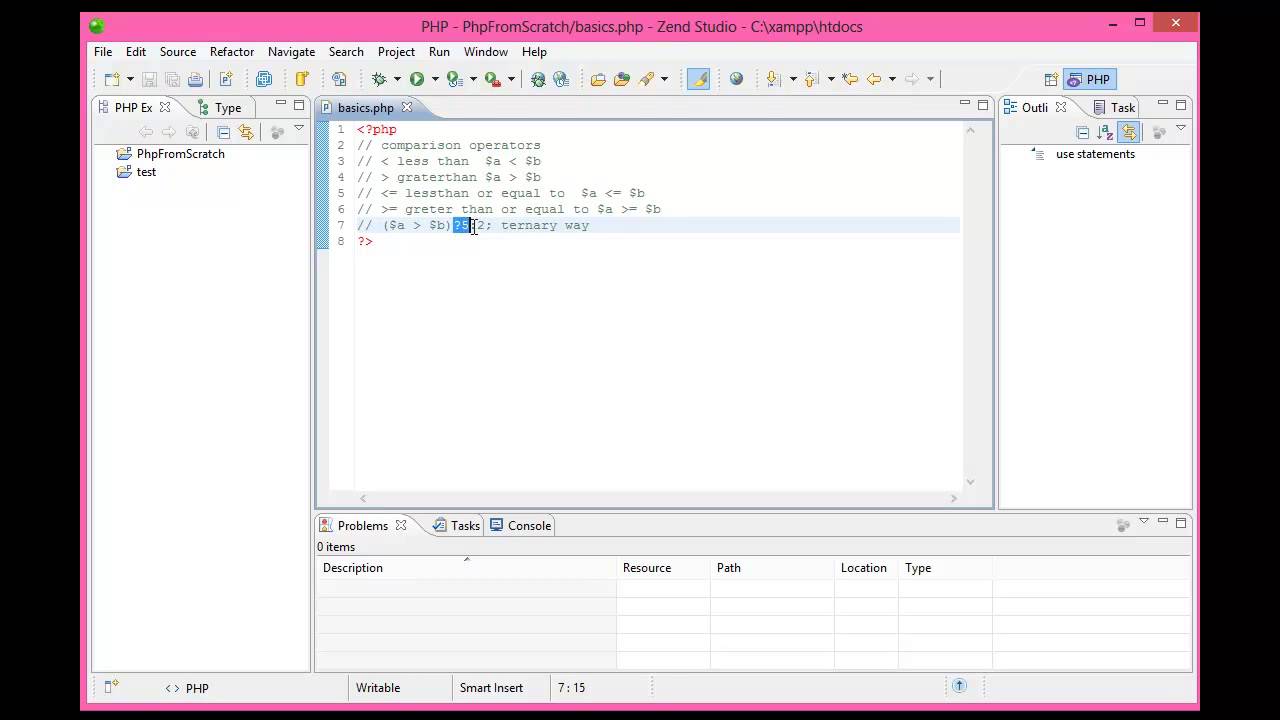Maximize the Problems panel
This screenshot has height=720, width=1280.
coord(1181,523)
